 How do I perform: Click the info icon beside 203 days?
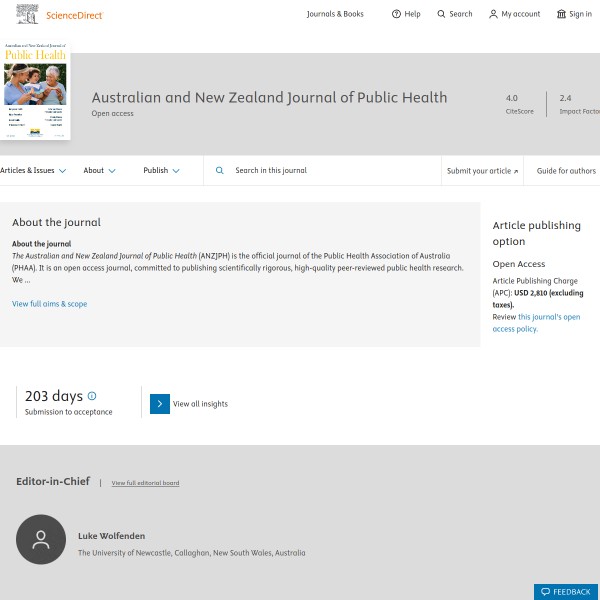pyautogui.click(x=92, y=396)
